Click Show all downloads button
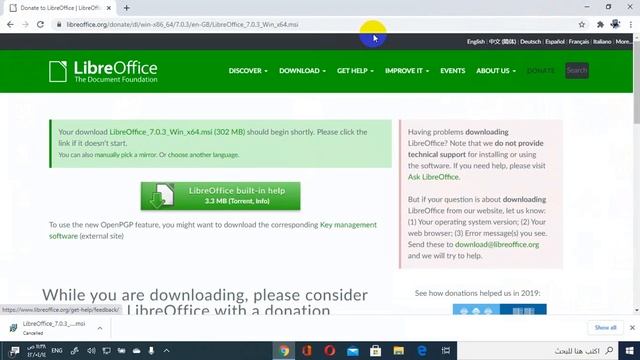 (605, 328)
